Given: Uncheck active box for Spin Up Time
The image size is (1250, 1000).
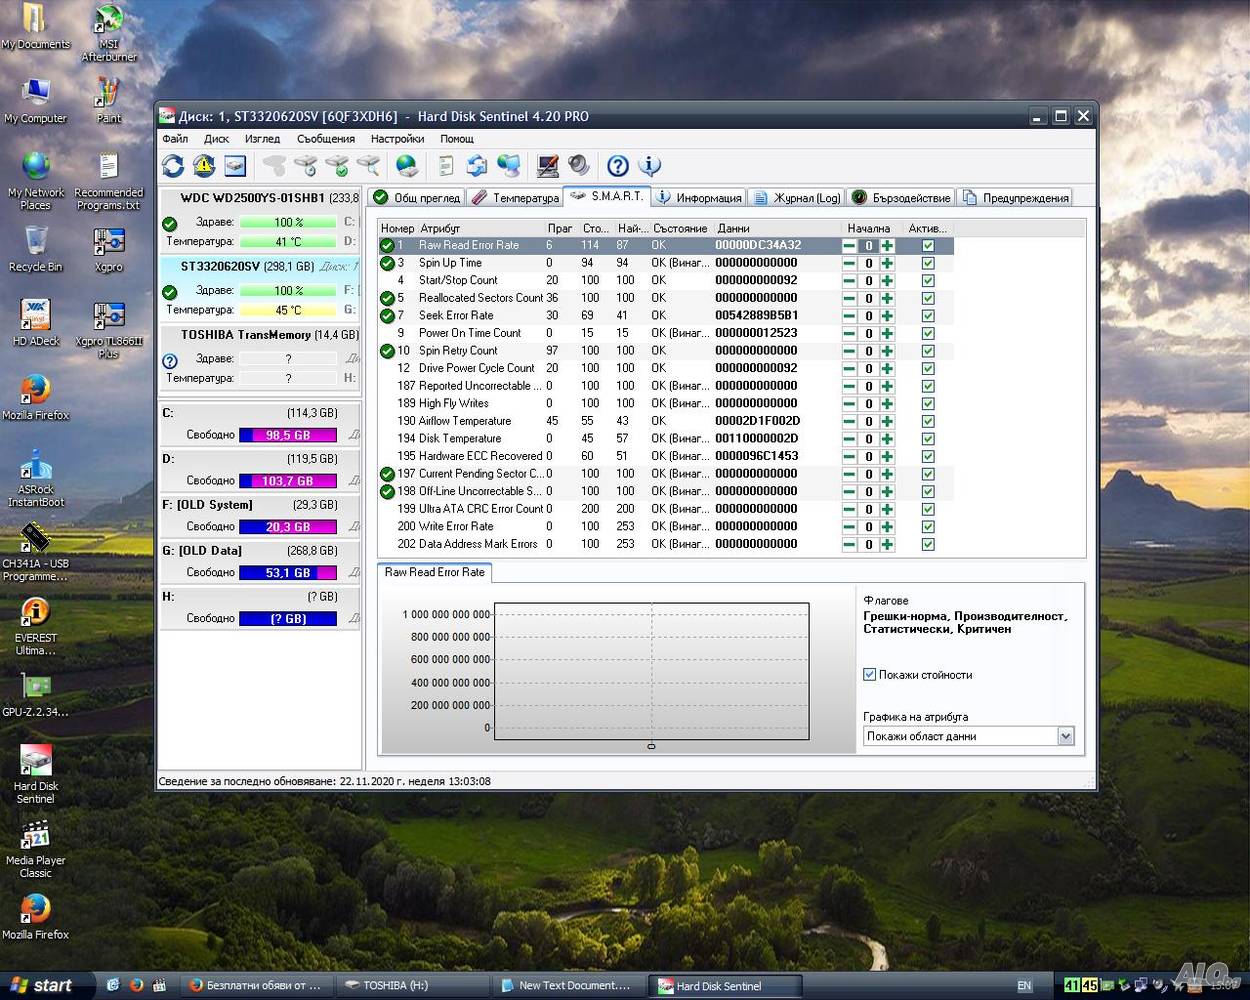Looking at the screenshot, I should [x=928, y=263].
